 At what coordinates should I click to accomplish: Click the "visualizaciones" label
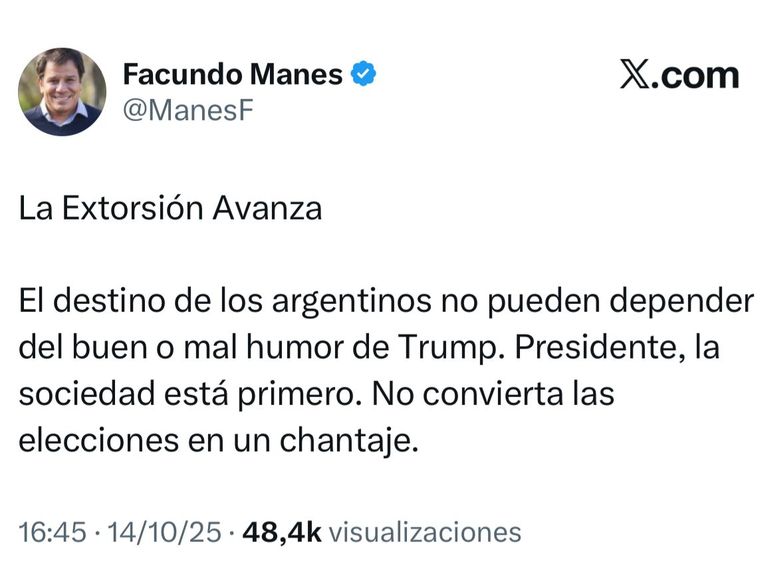tap(426, 532)
